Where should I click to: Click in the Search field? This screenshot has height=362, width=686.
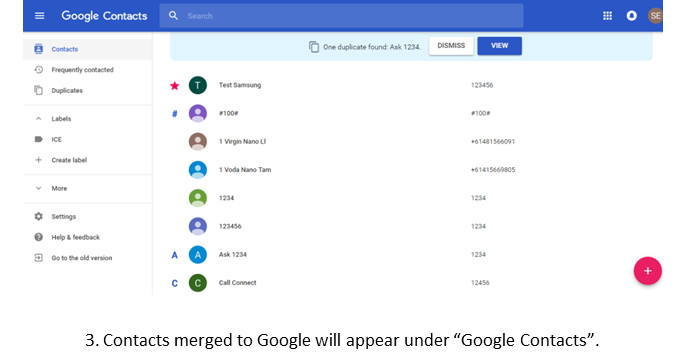(341, 16)
